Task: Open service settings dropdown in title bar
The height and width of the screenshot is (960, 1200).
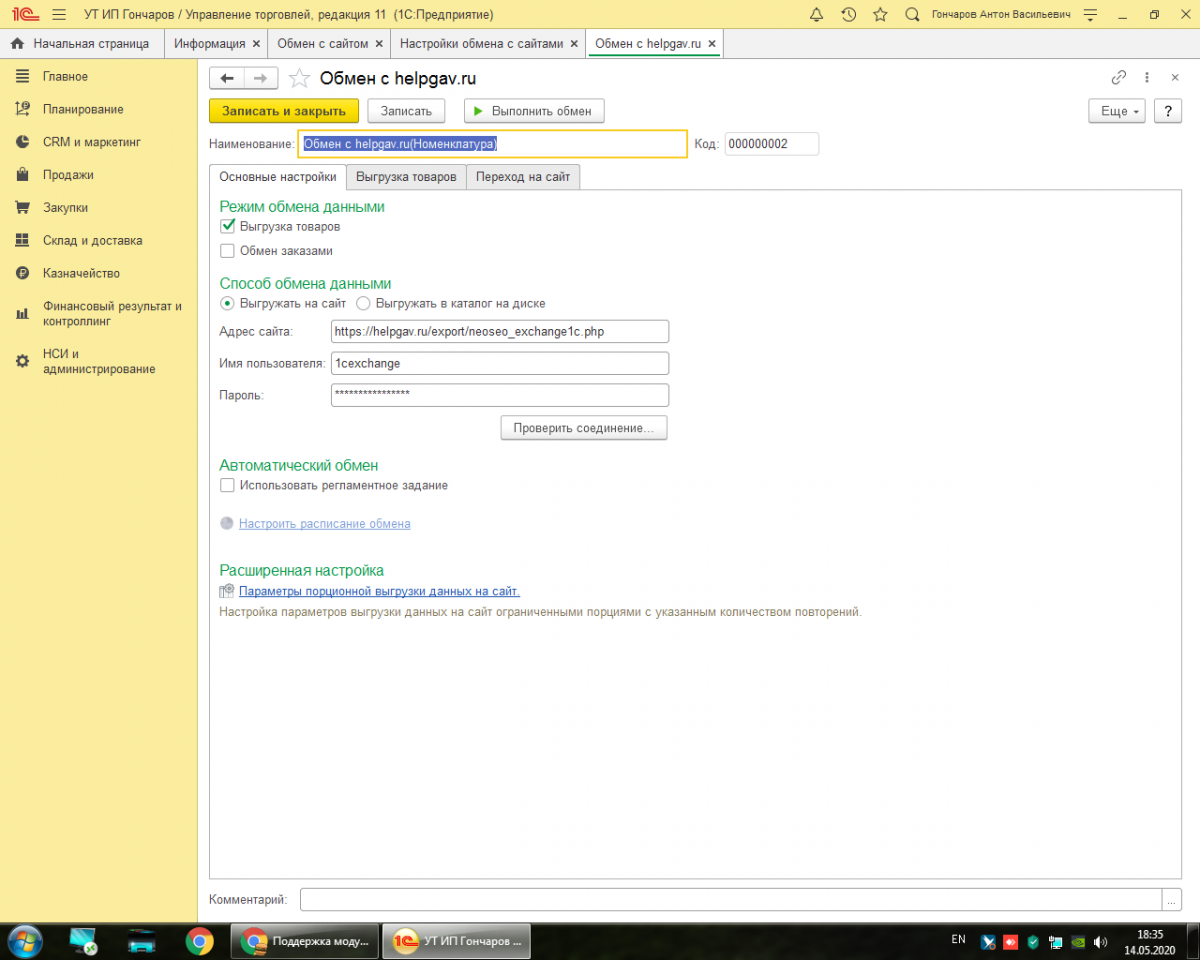Action: coord(1091,15)
